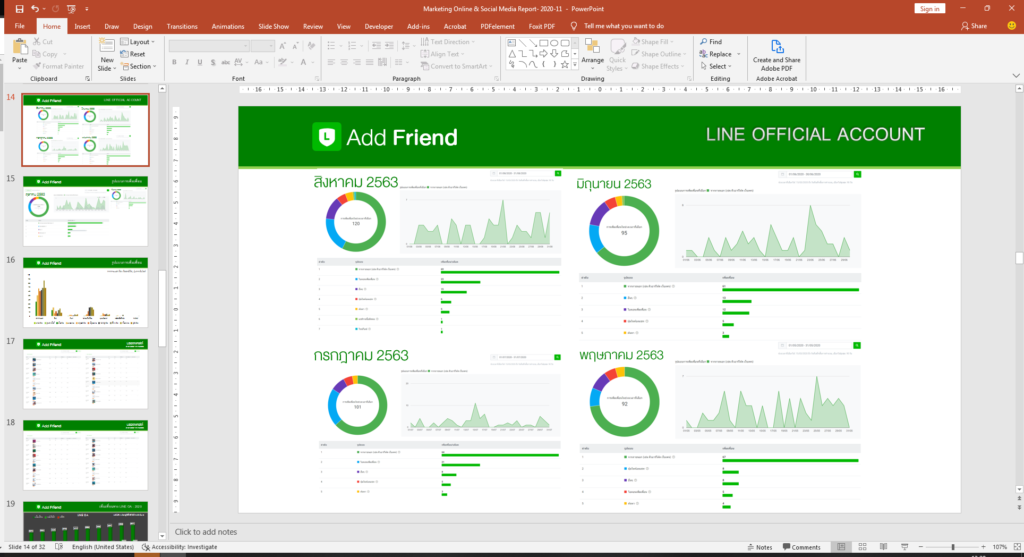The height and width of the screenshot is (557, 1024).
Task: Open the PDFelement tab
Action: click(497, 26)
